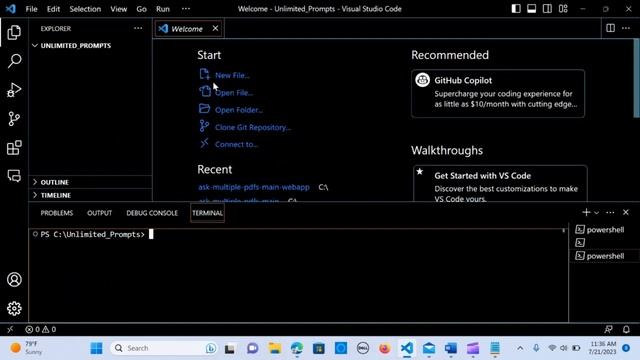Open Firefox from the taskbar

click(384, 348)
